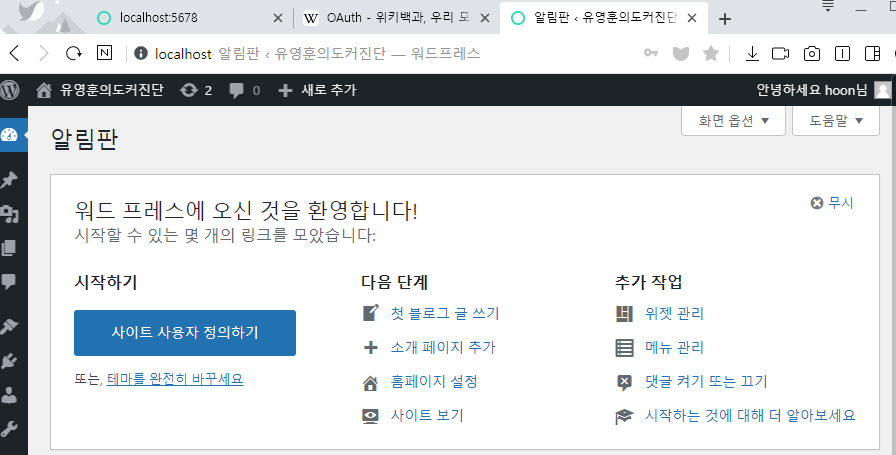The width and height of the screenshot is (896, 455).
Task: Click the site info icon before localhost
Action: pyautogui.click(x=141, y=53)
